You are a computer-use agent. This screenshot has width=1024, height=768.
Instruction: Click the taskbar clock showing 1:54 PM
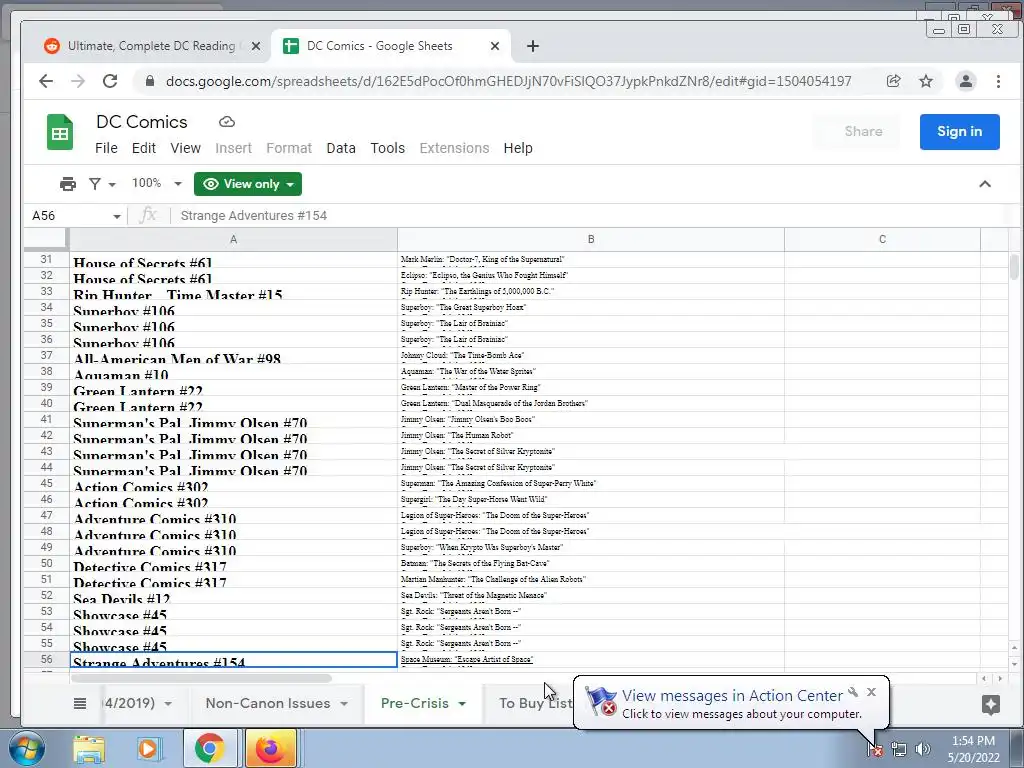973,748
